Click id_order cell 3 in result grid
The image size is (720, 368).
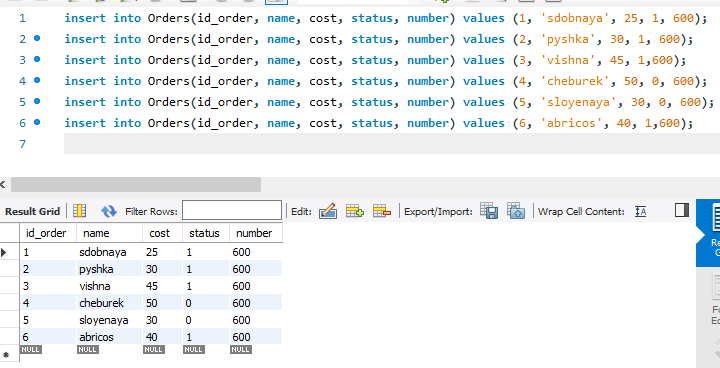[x=48, y=286]
